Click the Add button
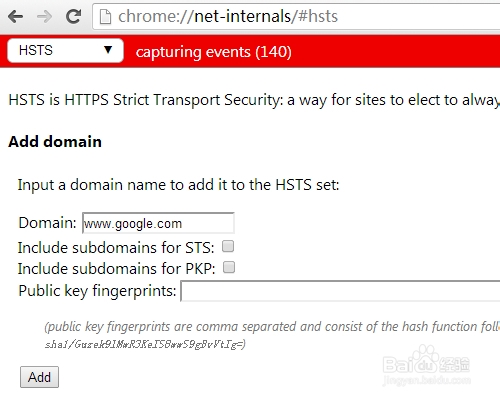The height and width of the screenshot is (398, 500). coord(39,377)
